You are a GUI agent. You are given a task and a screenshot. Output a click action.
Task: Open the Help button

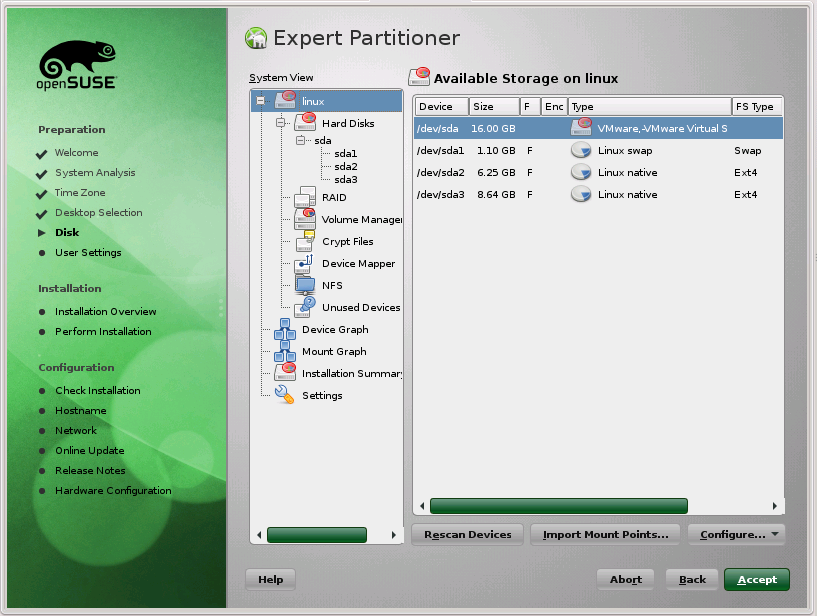[x=270, y=579]
